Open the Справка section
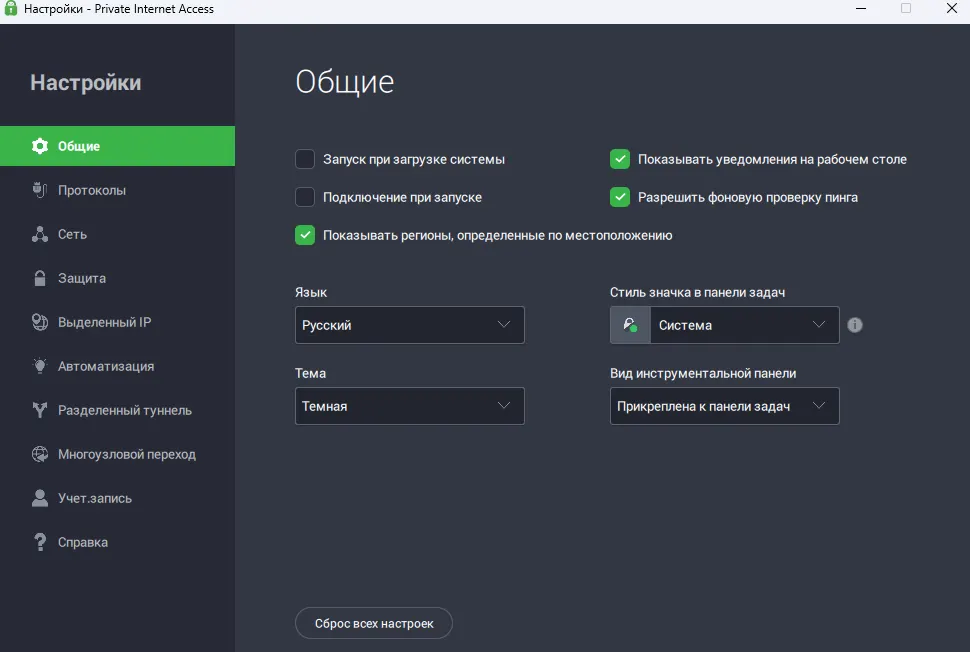Image resolution: width=970 pixels, height=652 pixels. tap(83, 542)
